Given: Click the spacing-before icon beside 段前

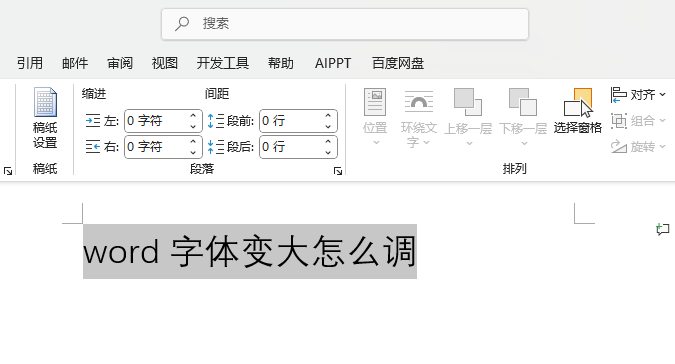Looking at the screenshot, I should (216, 121).
